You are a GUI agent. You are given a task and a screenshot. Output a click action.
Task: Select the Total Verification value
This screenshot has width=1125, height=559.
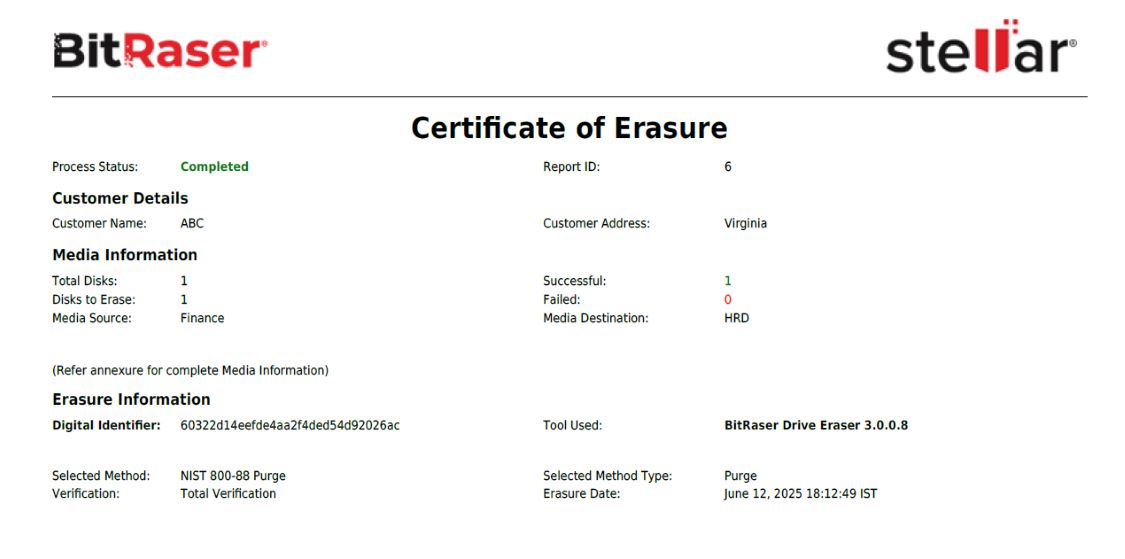(x=228, y=494)
